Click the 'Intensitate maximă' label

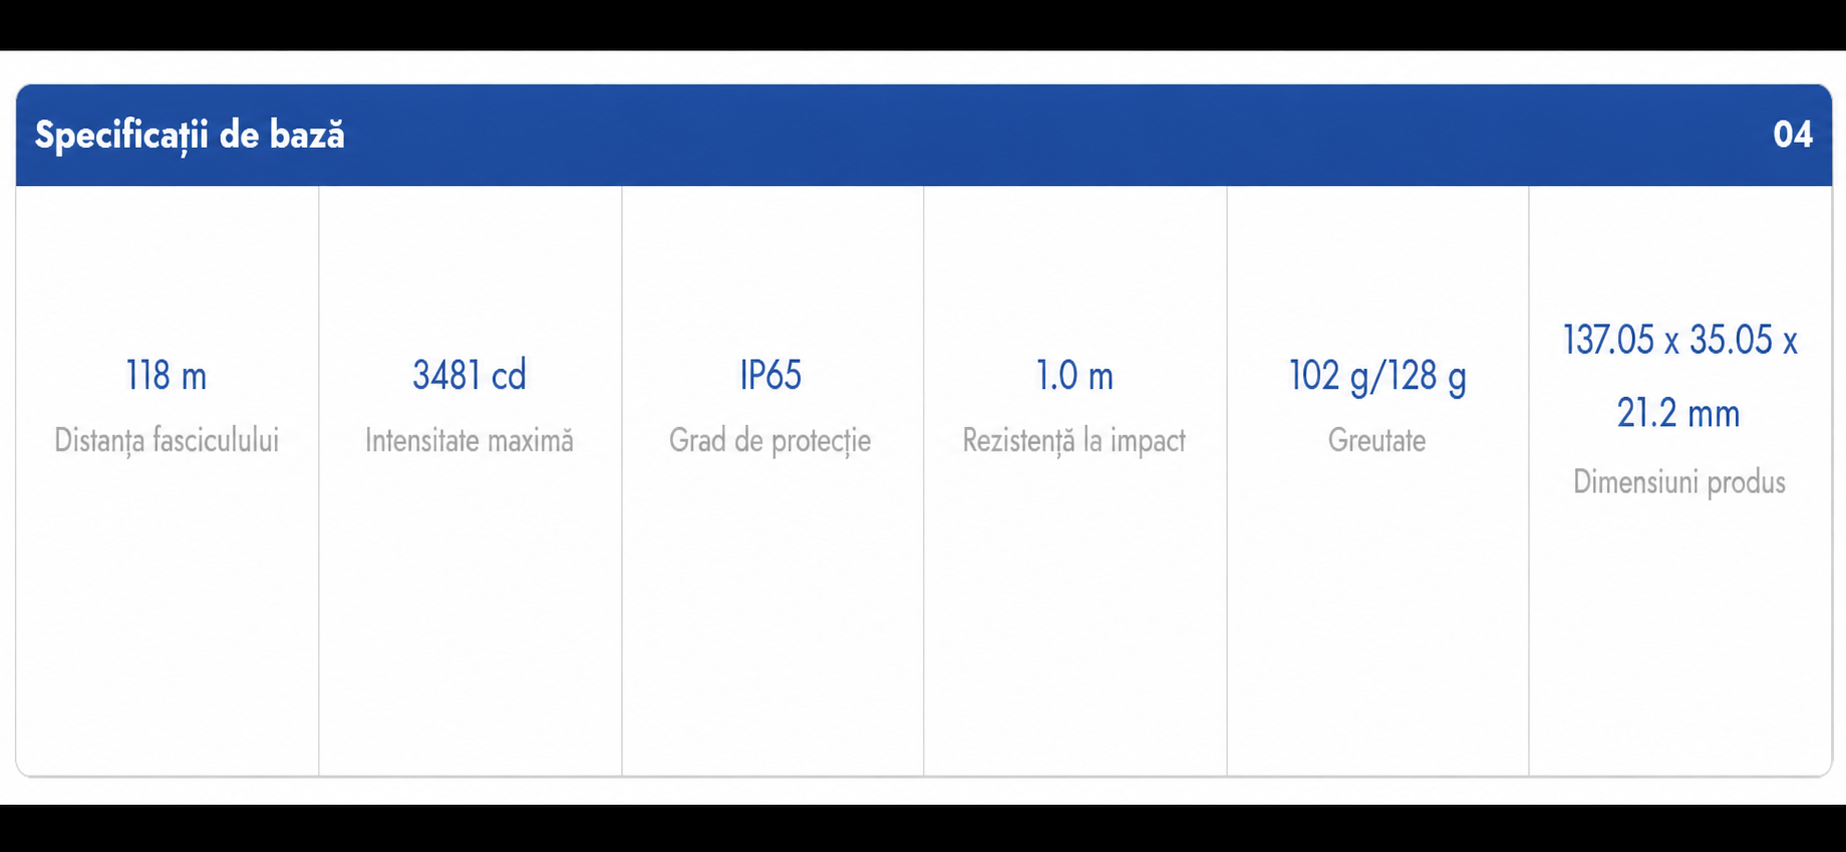pos(469,440)
